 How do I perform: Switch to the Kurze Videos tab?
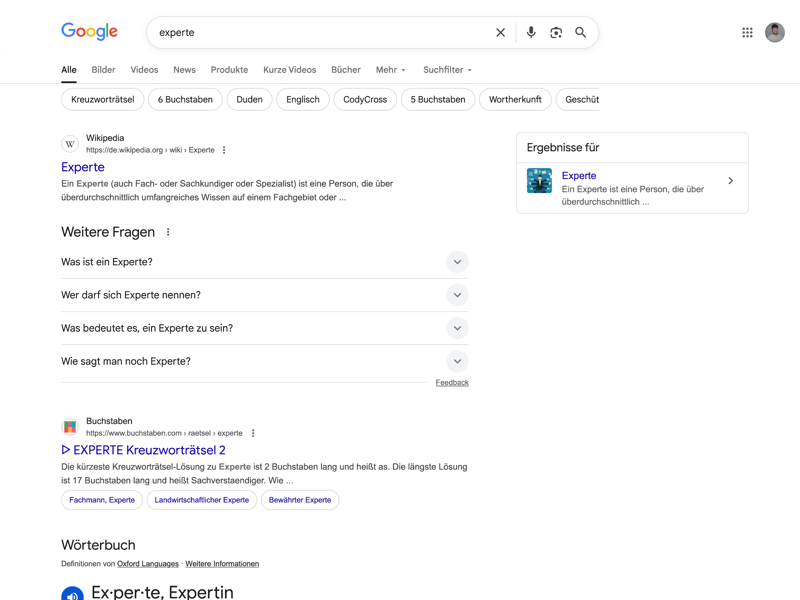(289, 70)
